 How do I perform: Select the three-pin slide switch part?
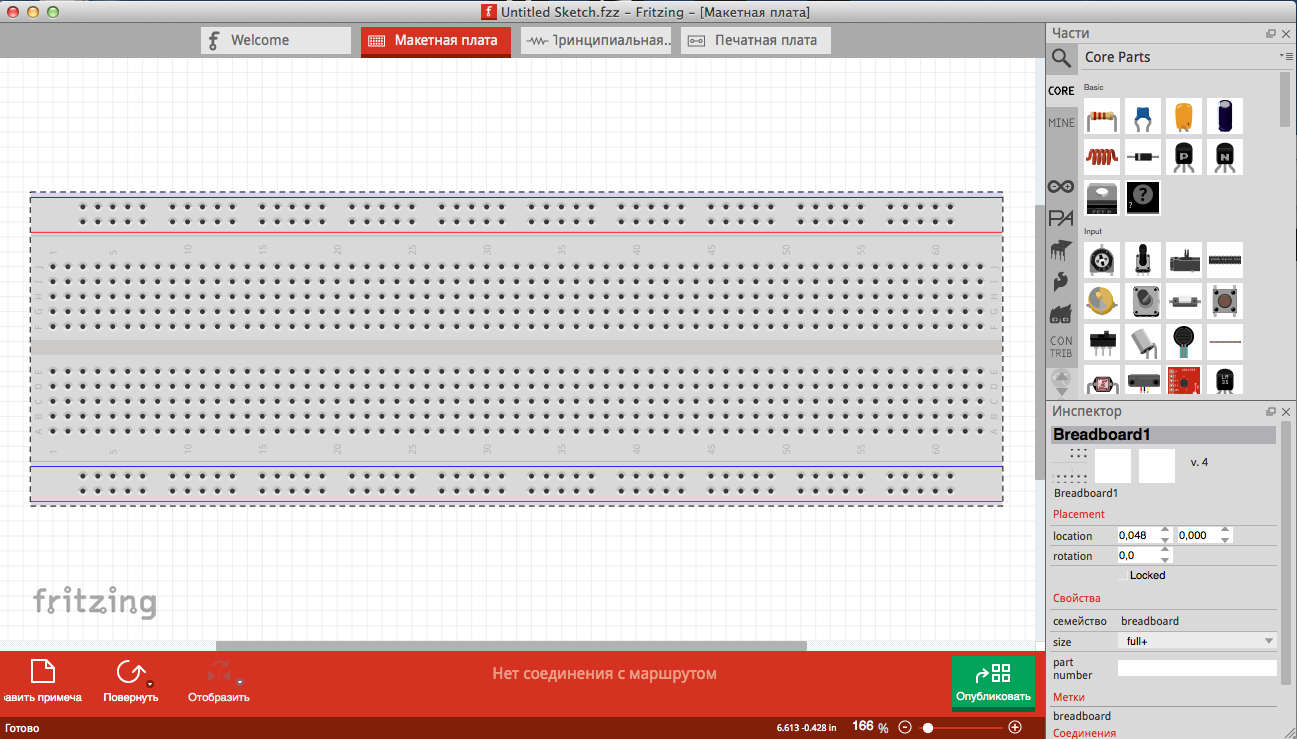click(x=1102, y=342)
